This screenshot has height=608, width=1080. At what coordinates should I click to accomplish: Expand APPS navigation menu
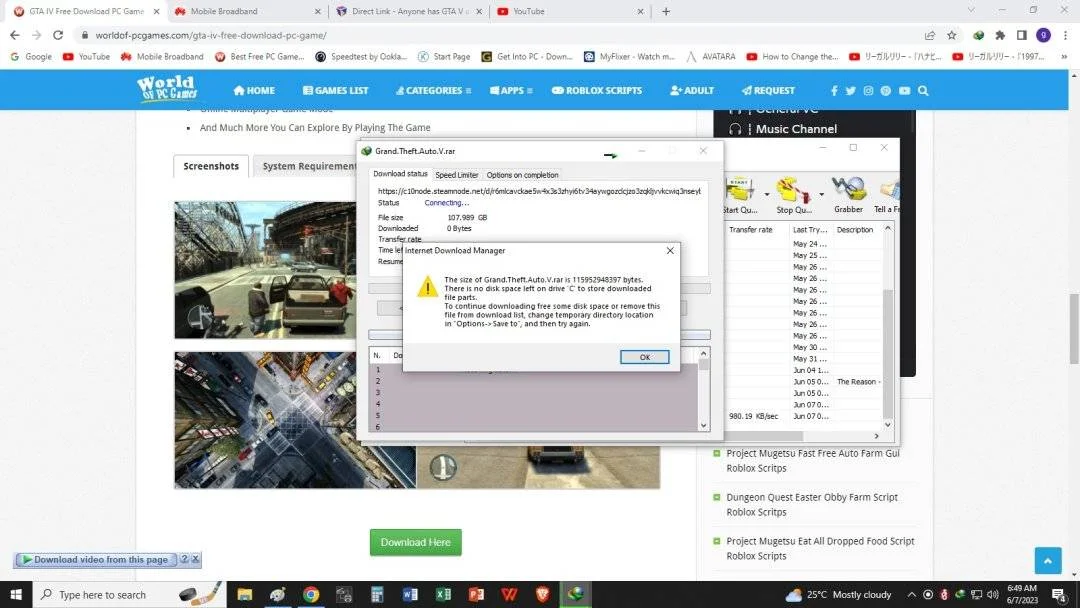(x=511, y=90)
